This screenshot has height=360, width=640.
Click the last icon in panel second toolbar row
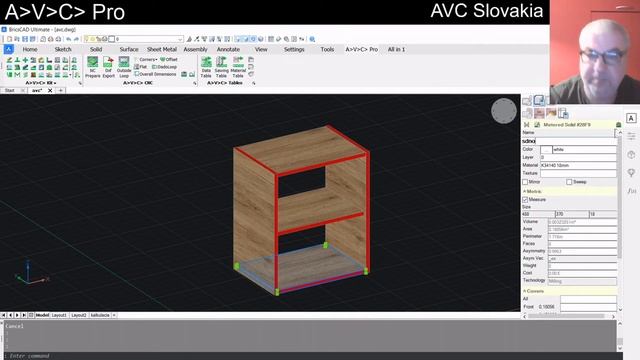pyautogui.click(x=563, y=113)
